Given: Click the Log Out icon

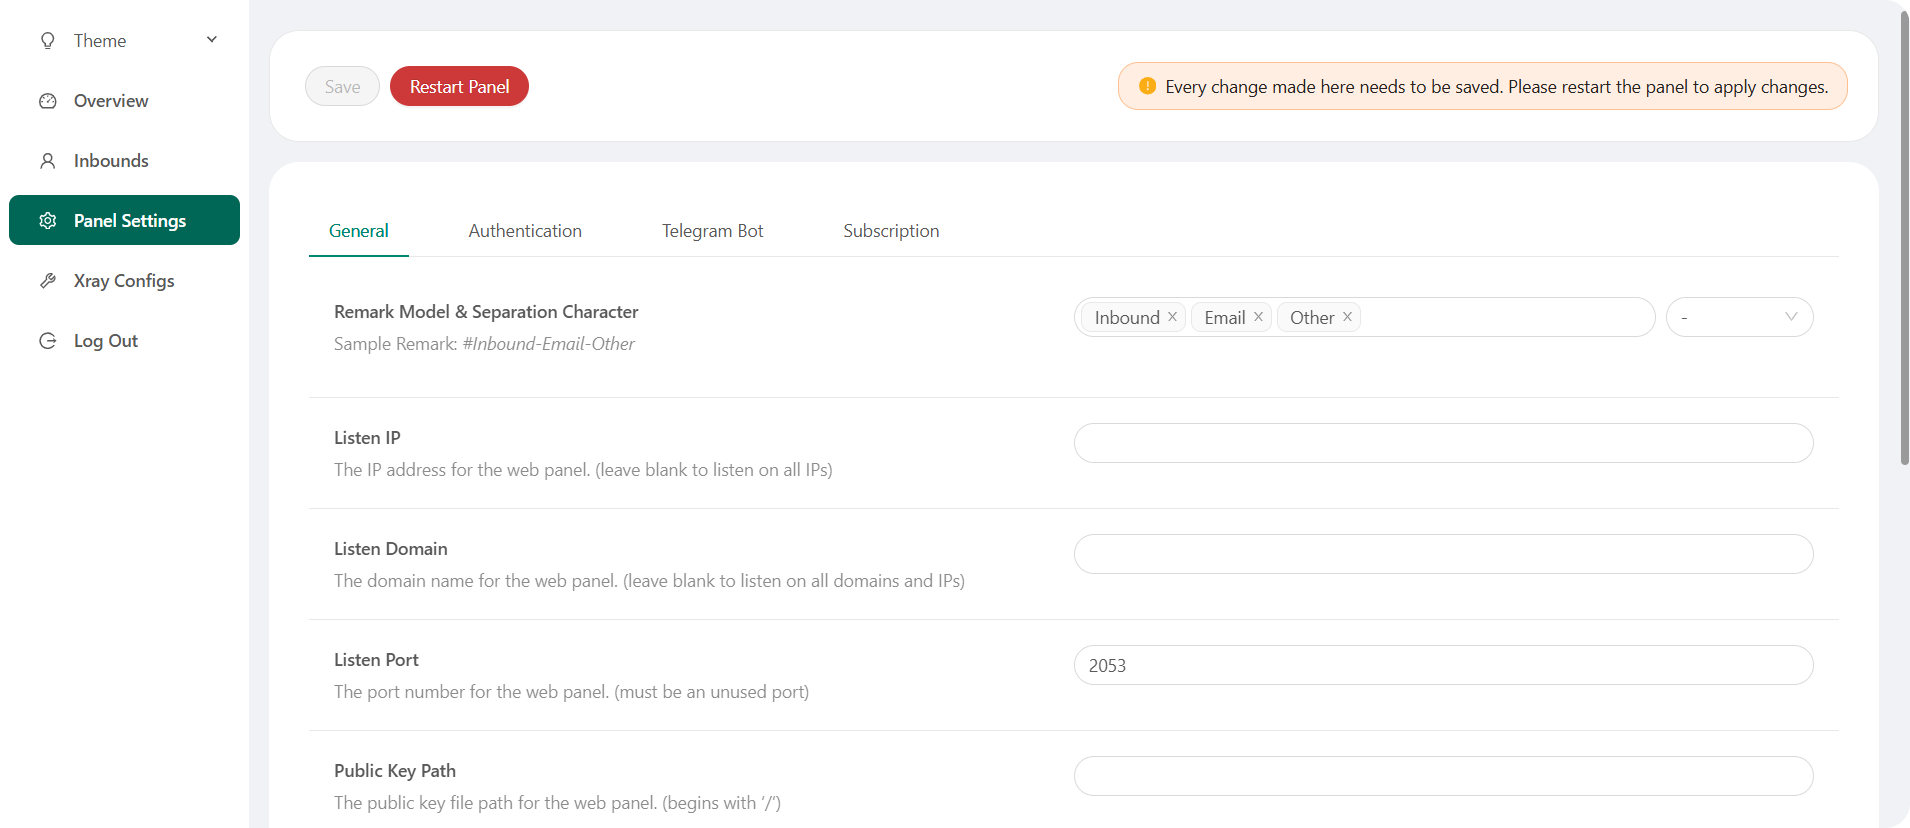Looking at the screenshot, I should 47,341.
